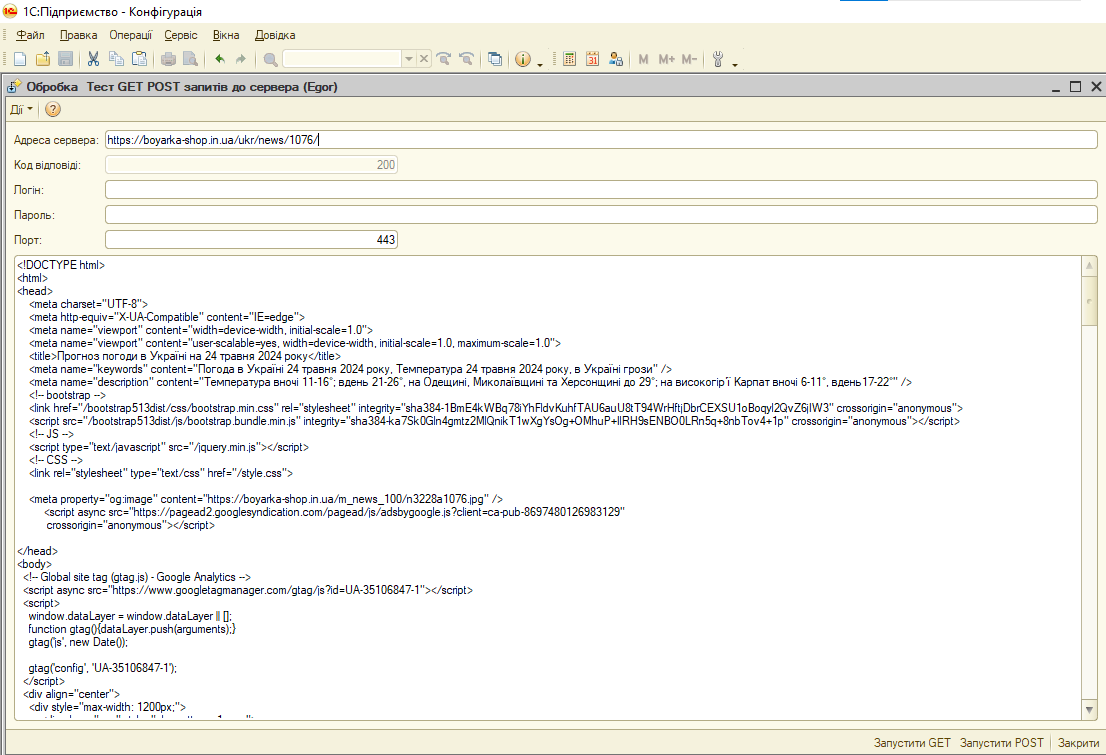Expand the toolbar search dropdown arrow
The height and width of the screenshot is (755, 1106).
(408, 59)
